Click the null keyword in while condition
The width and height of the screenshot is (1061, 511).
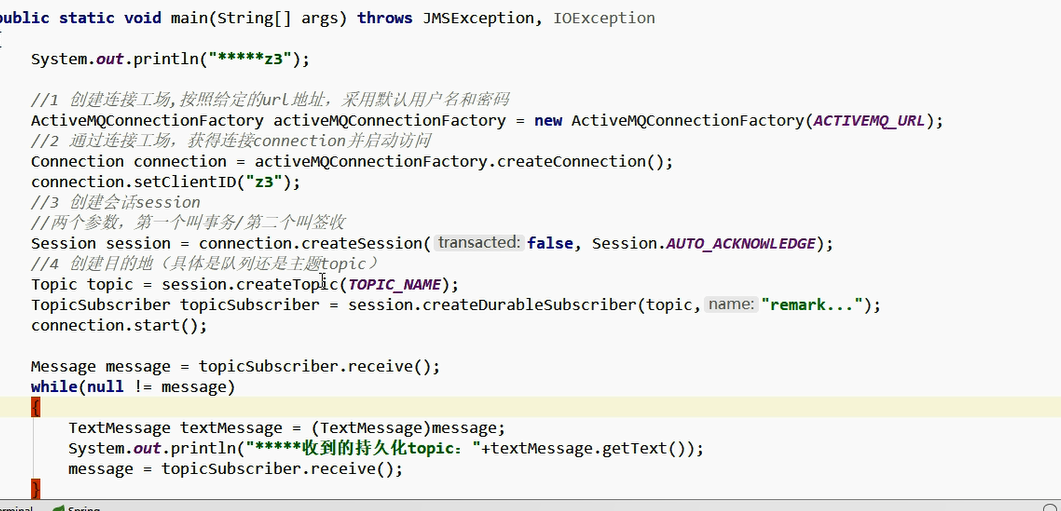pos(106,387)
